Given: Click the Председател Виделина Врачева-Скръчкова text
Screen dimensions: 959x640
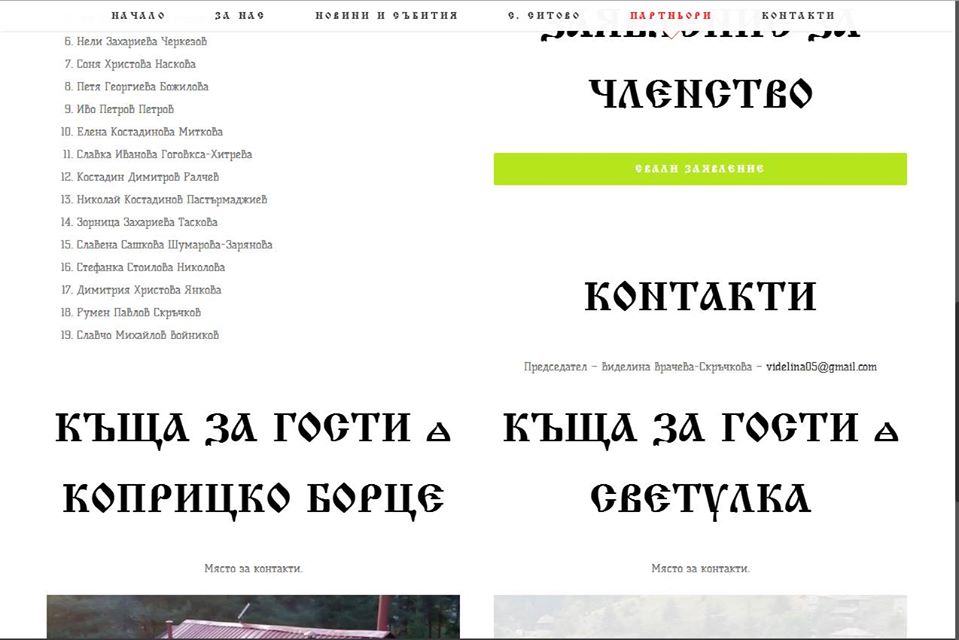Looking at the screenshot, I should click(638, 367).
